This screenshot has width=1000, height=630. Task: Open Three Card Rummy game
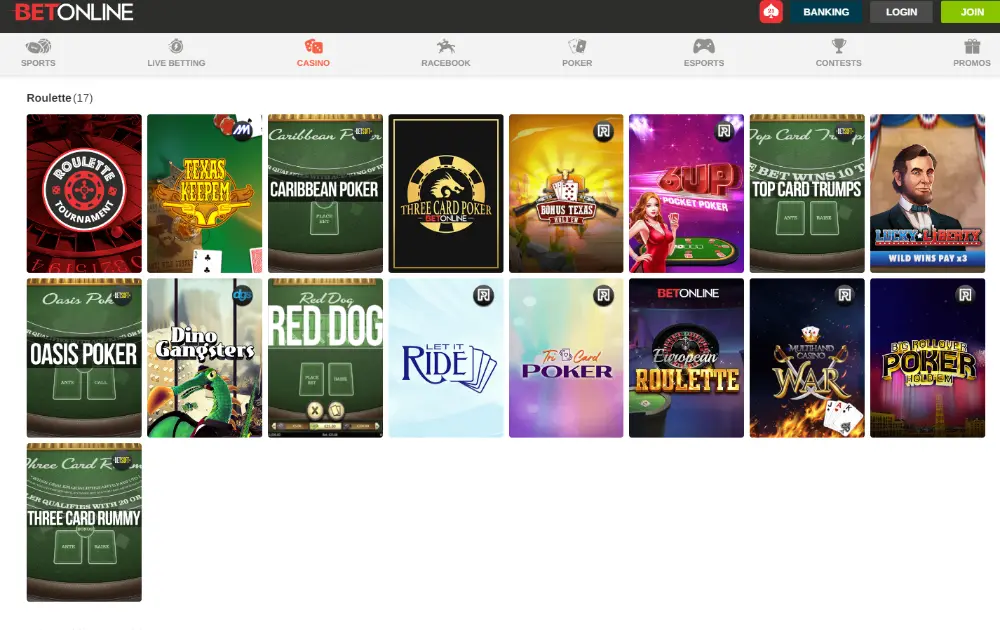[x=84, y=522]
